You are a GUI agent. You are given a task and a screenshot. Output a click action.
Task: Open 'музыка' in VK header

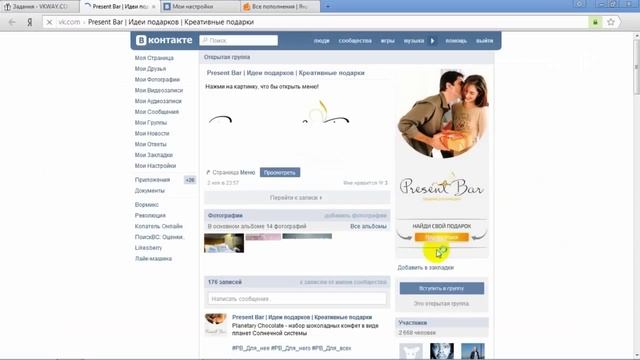pos(413,41)
